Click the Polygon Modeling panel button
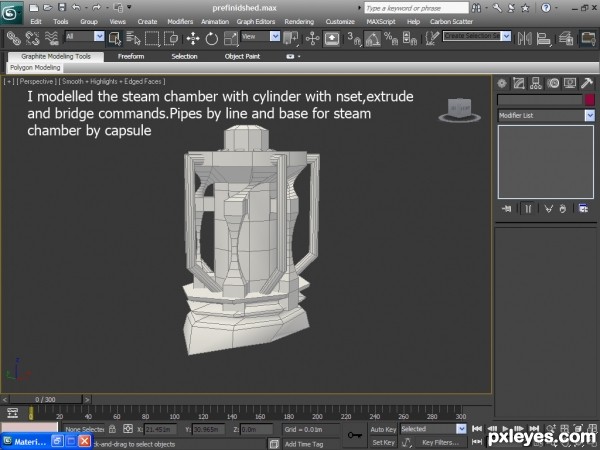This screenshot has width=600, height=450. [x=35, y=68]
